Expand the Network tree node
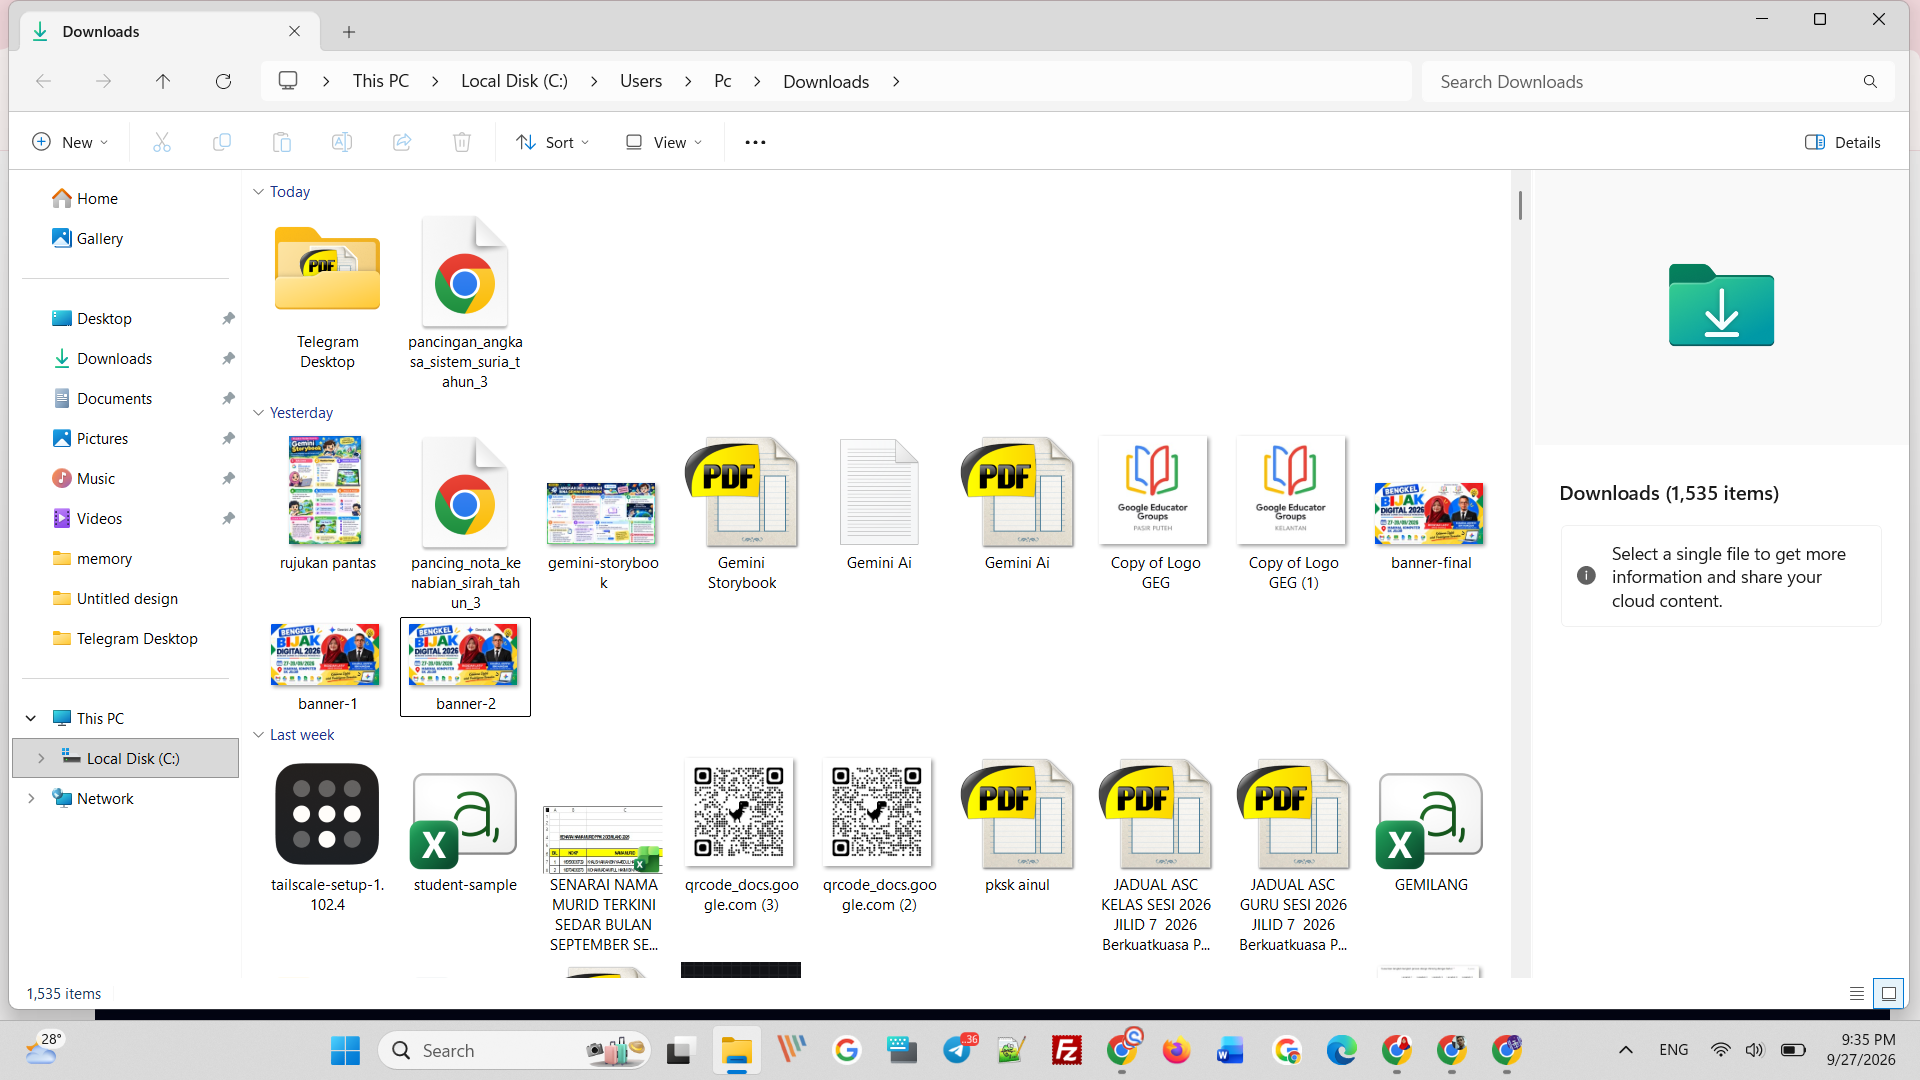Viewport: 1920px width, 1080px height. pos(31,798)
